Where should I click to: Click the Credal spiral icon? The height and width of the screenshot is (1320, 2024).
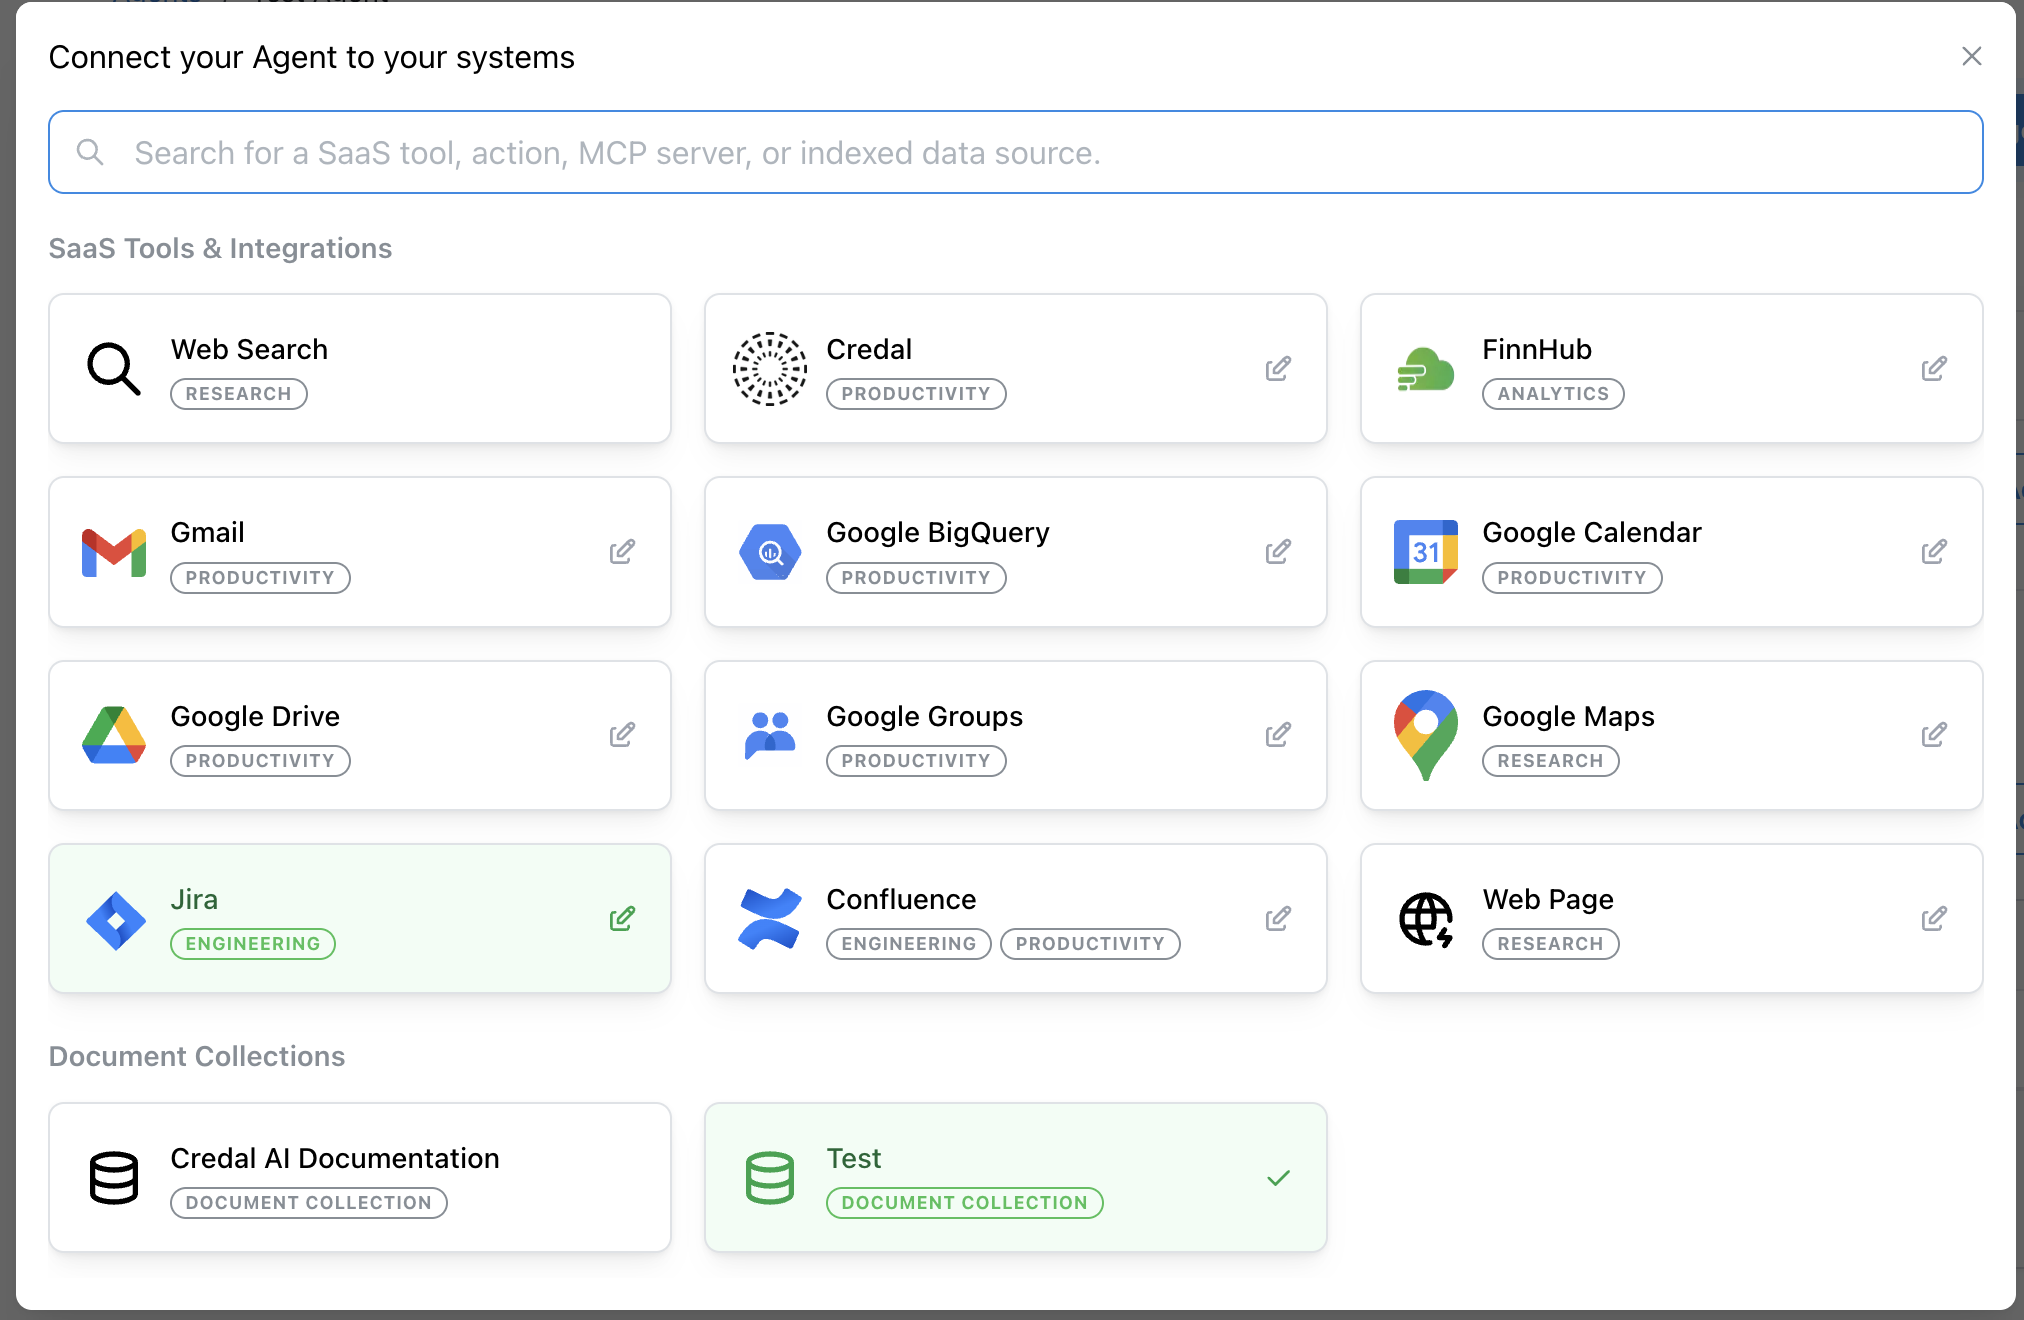[769, 368]
